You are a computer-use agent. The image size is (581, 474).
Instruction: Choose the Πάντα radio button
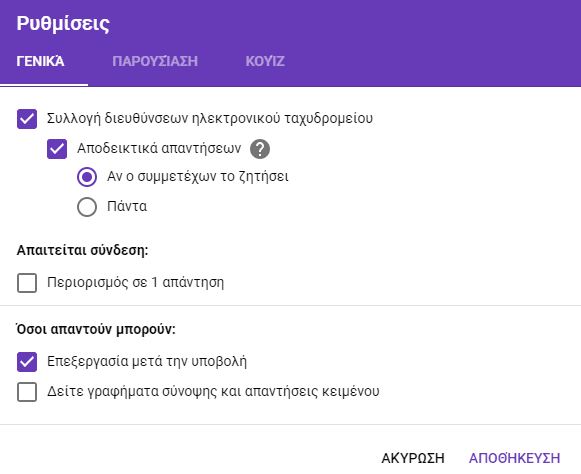tap(87, 207)
